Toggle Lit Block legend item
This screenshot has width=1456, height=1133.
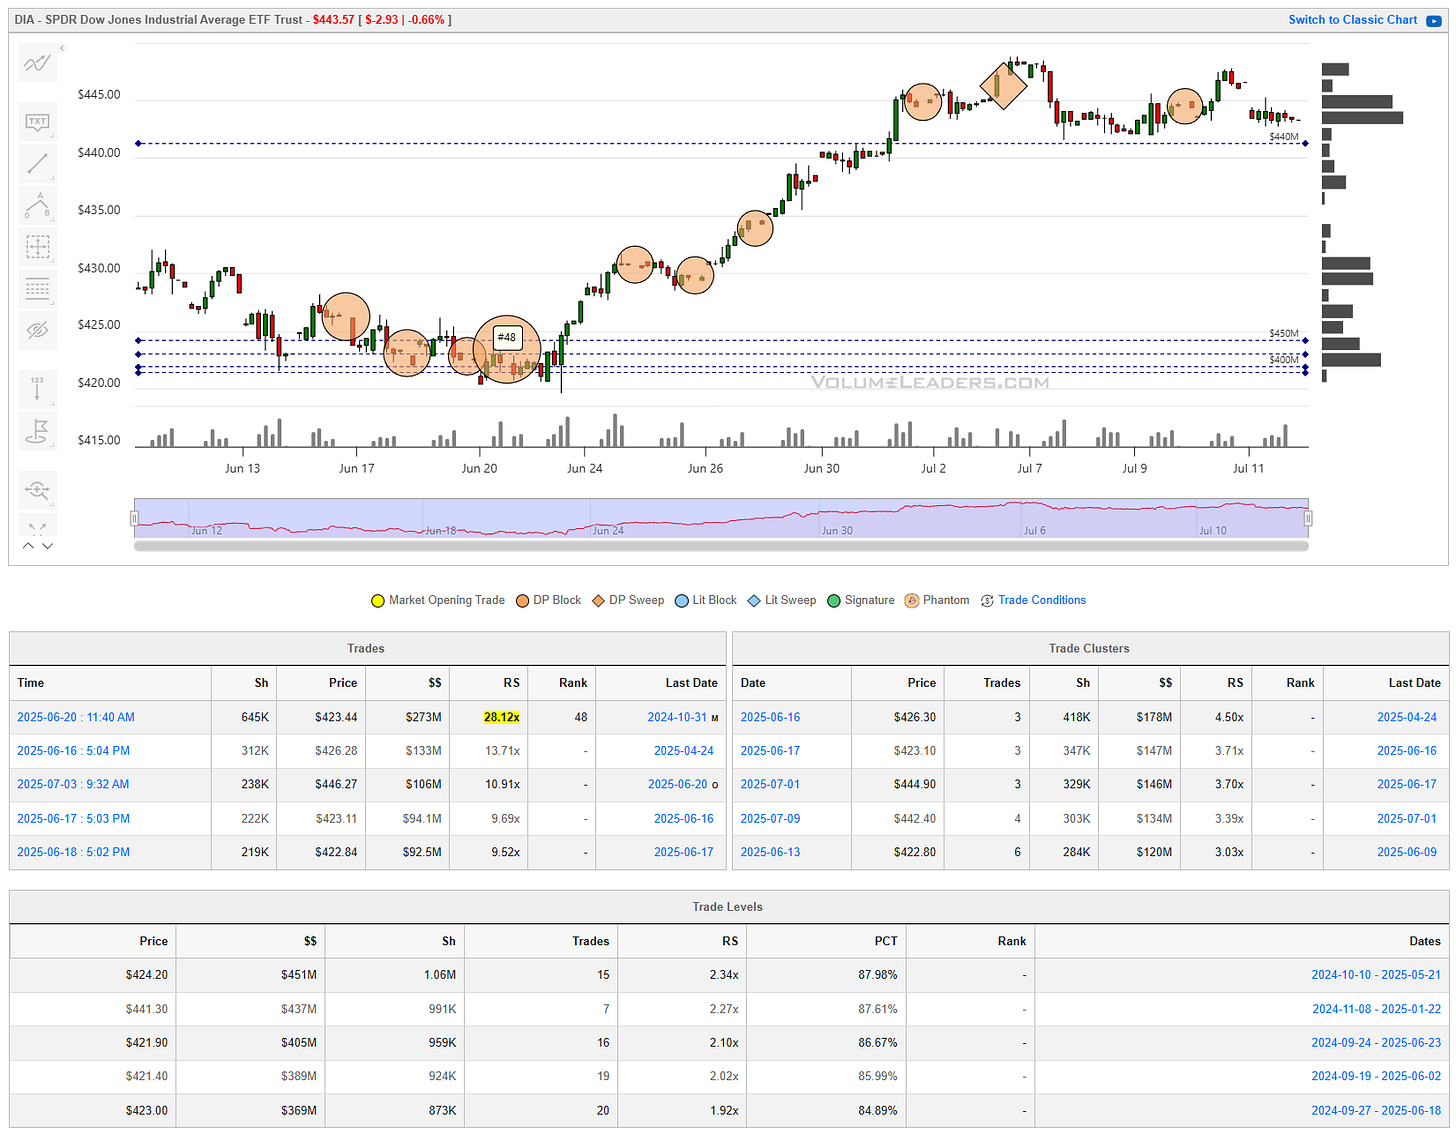pos(706,600)
